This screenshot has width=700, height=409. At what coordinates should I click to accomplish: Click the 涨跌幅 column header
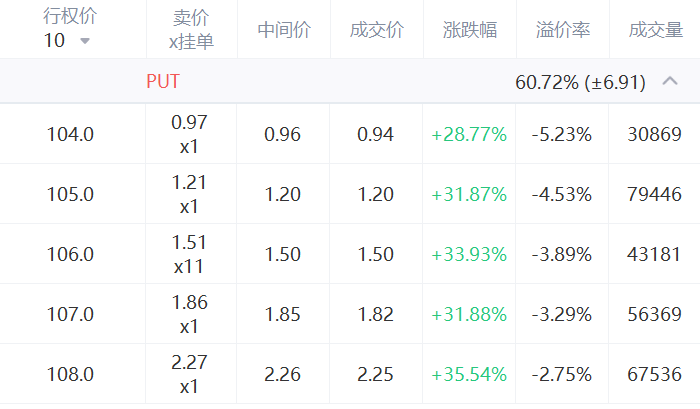pos(470,30)
